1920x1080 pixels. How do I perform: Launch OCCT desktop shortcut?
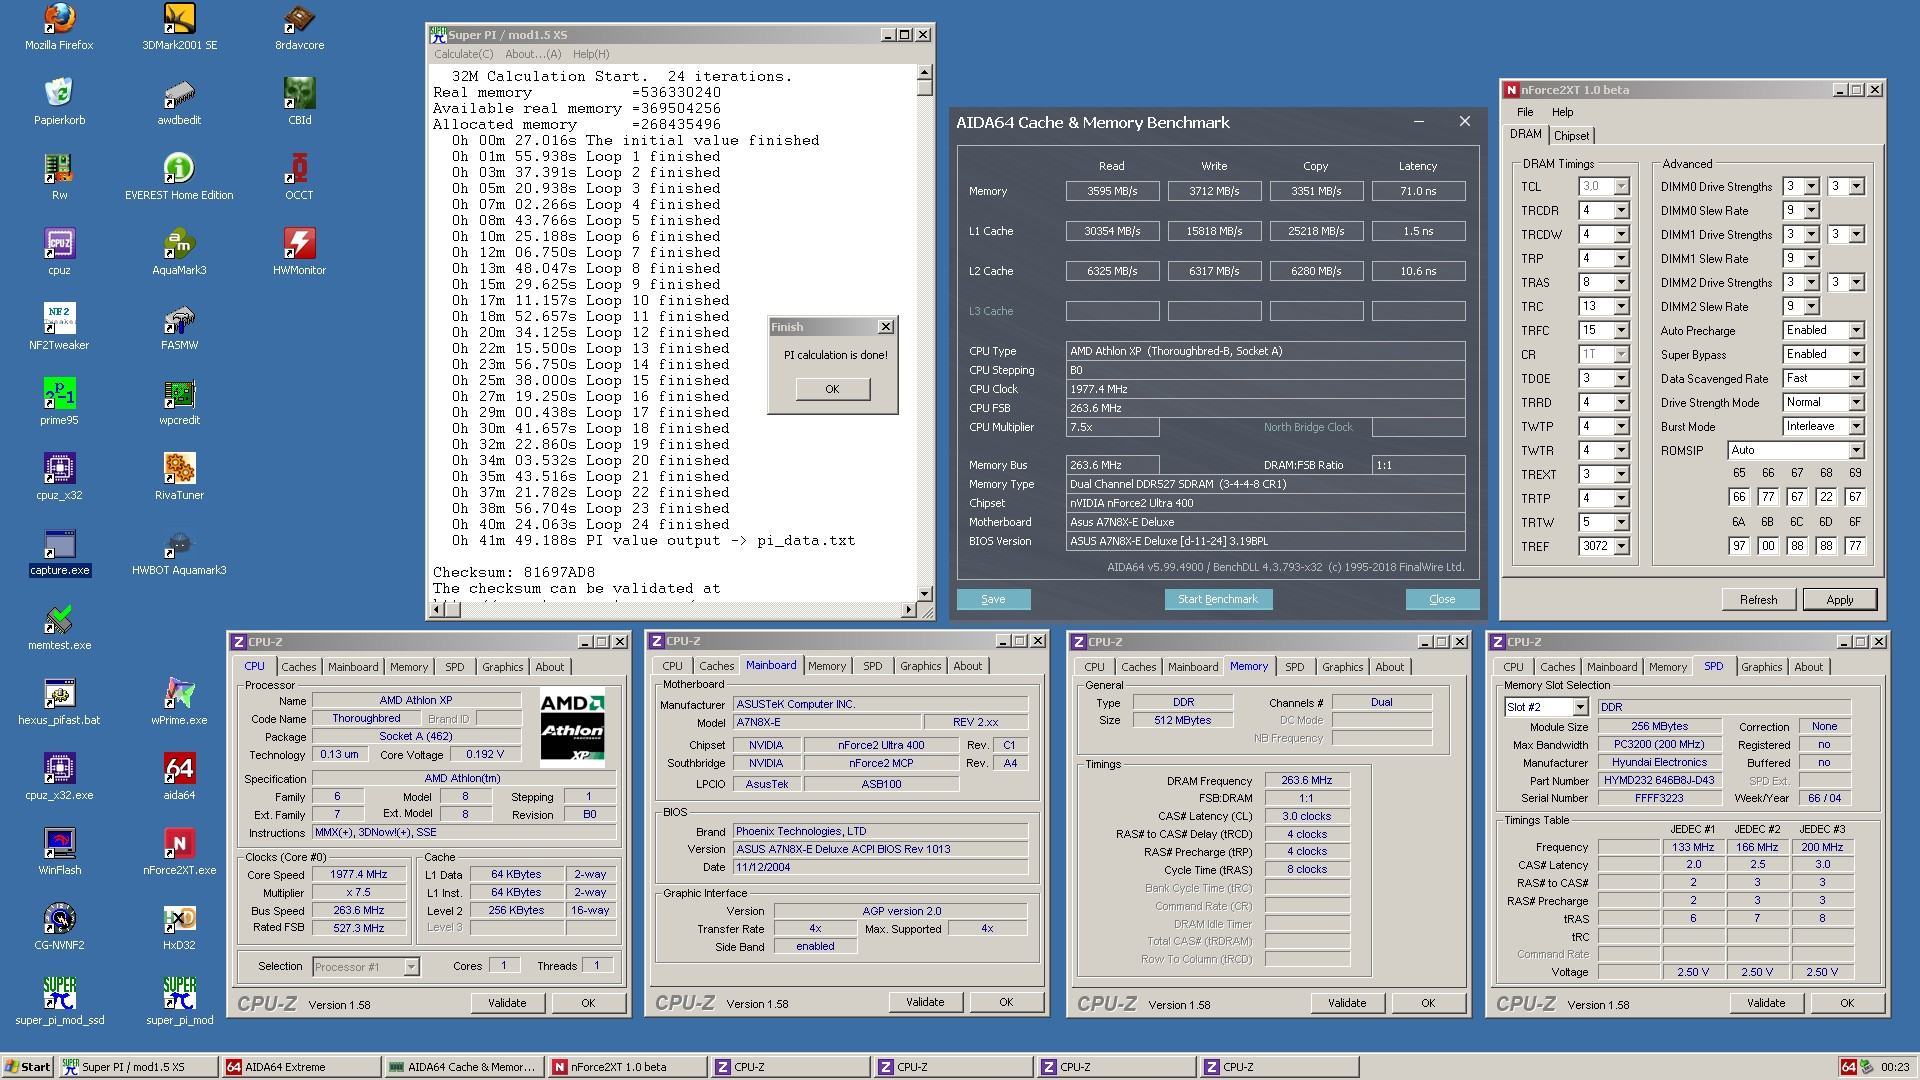coord(299,176)
